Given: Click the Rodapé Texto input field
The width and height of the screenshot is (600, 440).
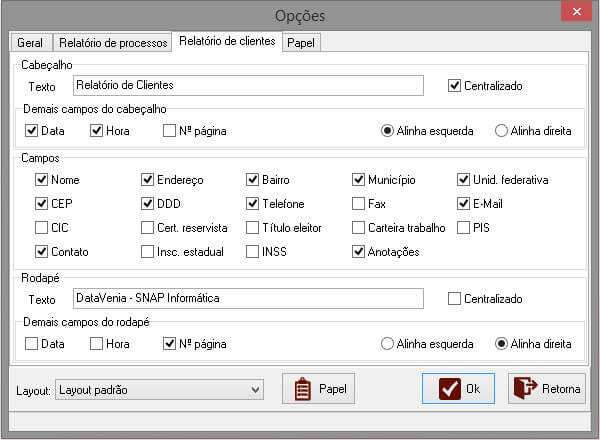Looking at the screenshot, I should tap(248, 298).
